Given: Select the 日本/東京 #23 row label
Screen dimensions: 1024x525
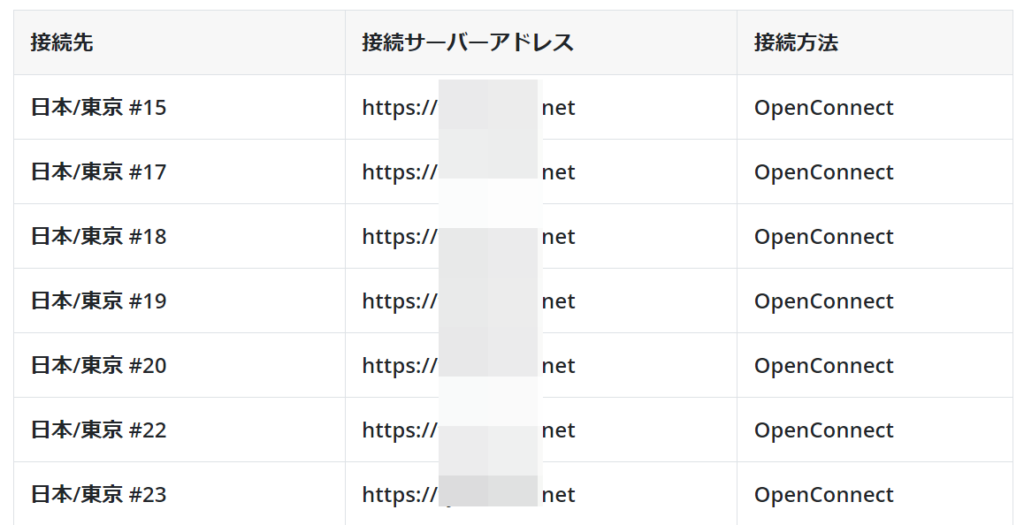Looking at the screenshot, I should click(99, 494).
